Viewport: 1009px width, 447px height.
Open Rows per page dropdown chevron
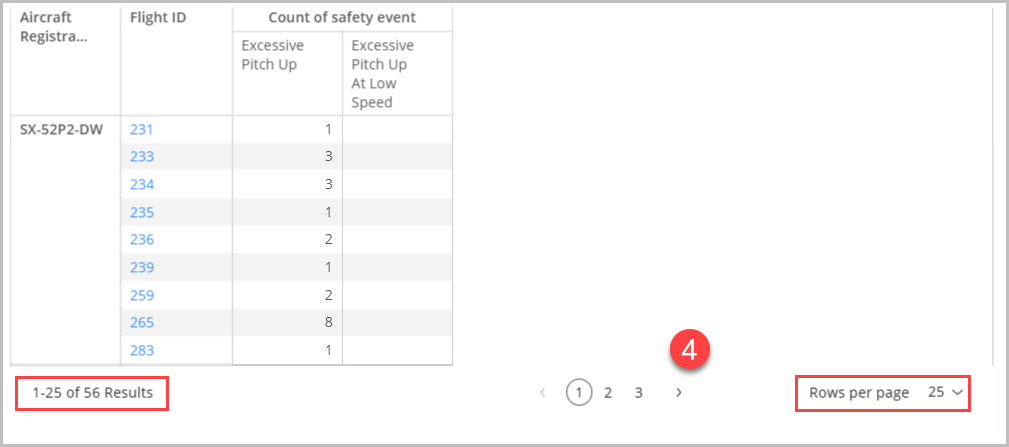(x=957, y=392)
